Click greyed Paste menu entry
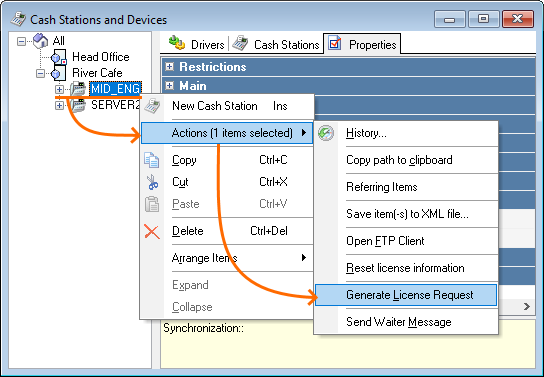This screenshot has width=544, height=377. click(x=227, y=204)
